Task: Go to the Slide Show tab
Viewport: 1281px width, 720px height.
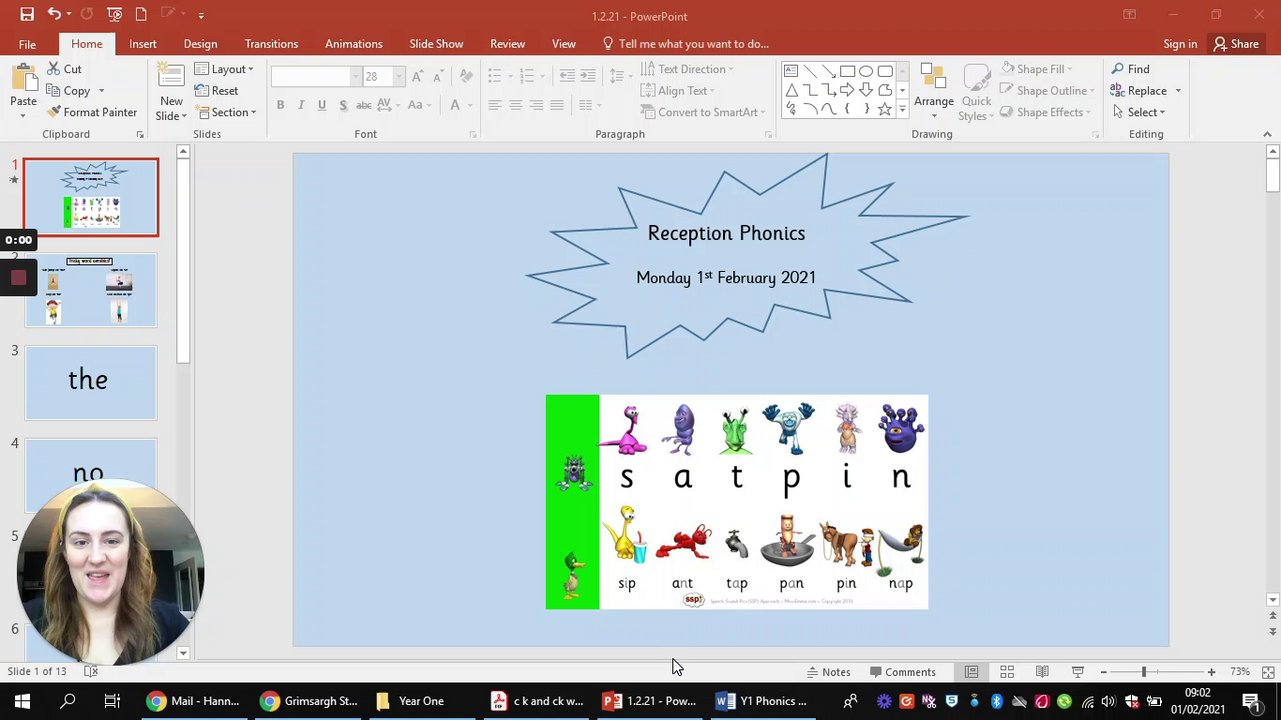Action: tap(436, 44)
